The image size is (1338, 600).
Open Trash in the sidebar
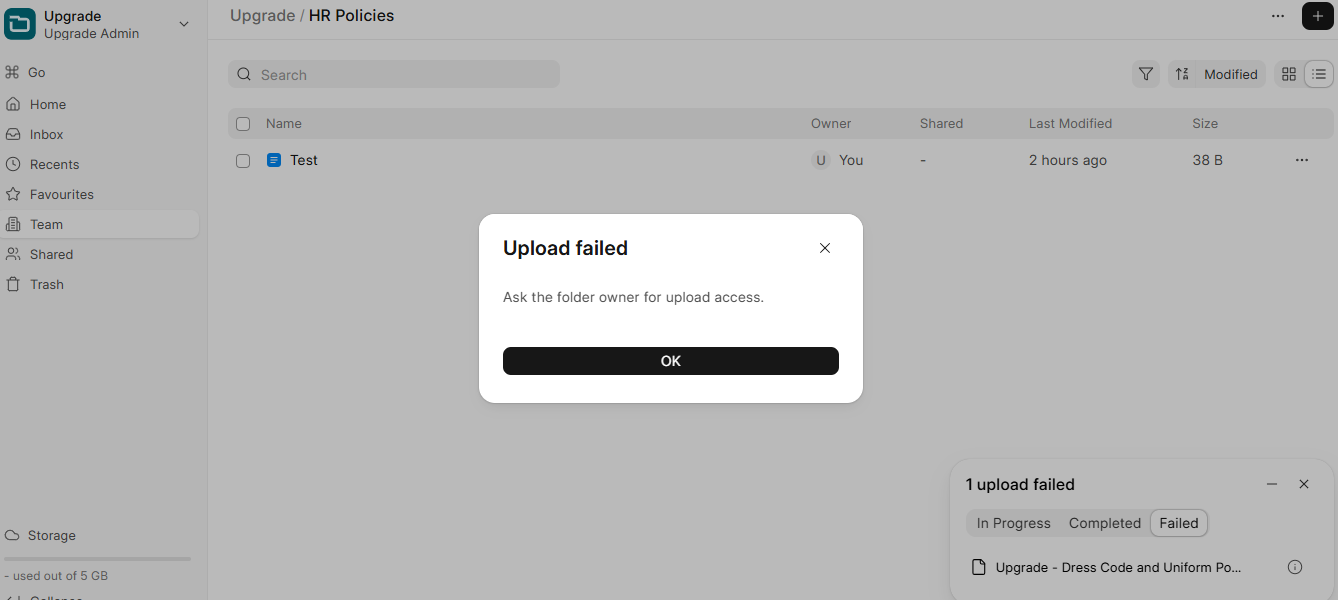coord(100,284)
